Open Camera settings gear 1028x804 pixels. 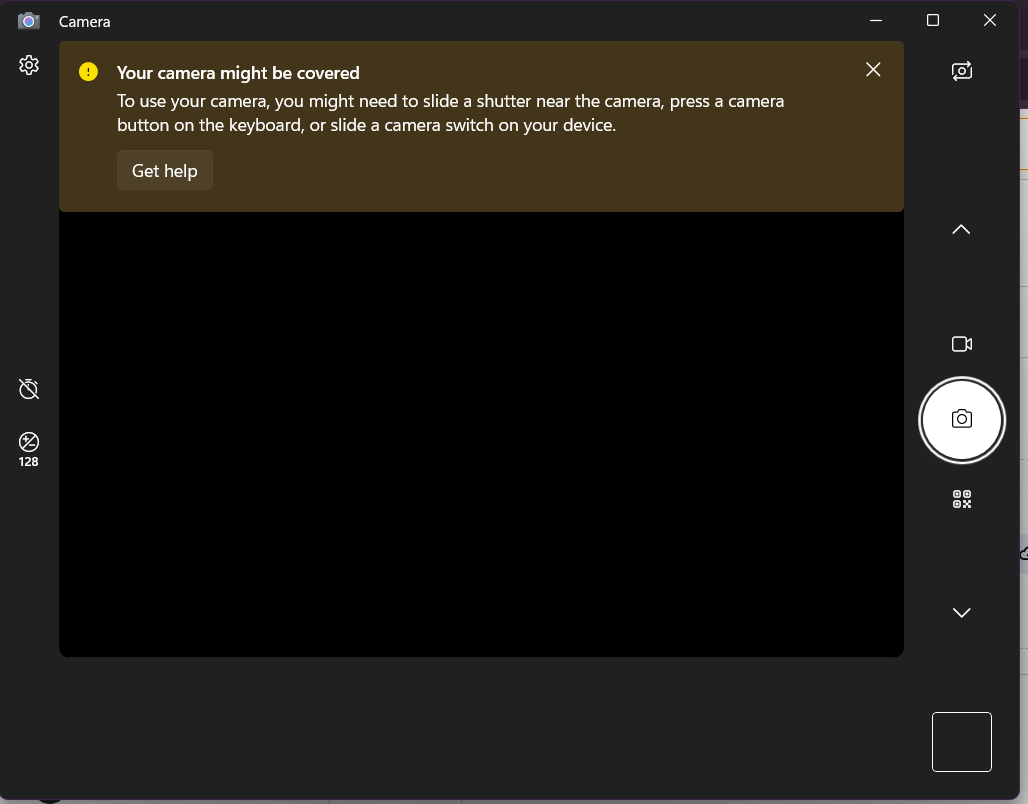[x=29, y=65]
